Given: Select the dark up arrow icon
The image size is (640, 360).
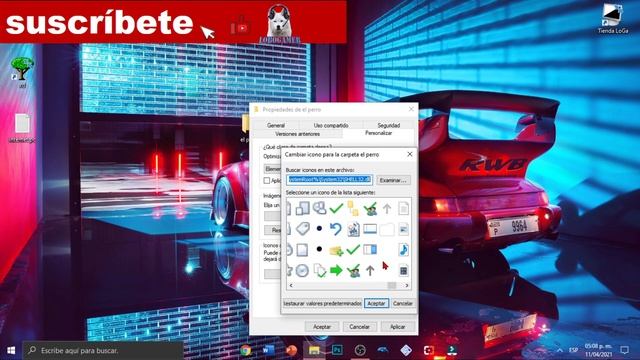Looking at the screenshot, I should 370,270.
